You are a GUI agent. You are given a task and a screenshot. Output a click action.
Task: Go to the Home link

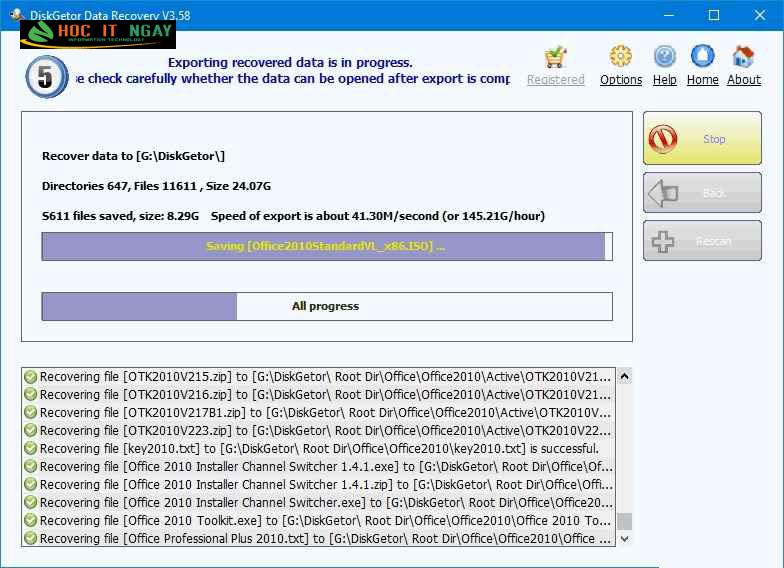(x=702, y=80)
